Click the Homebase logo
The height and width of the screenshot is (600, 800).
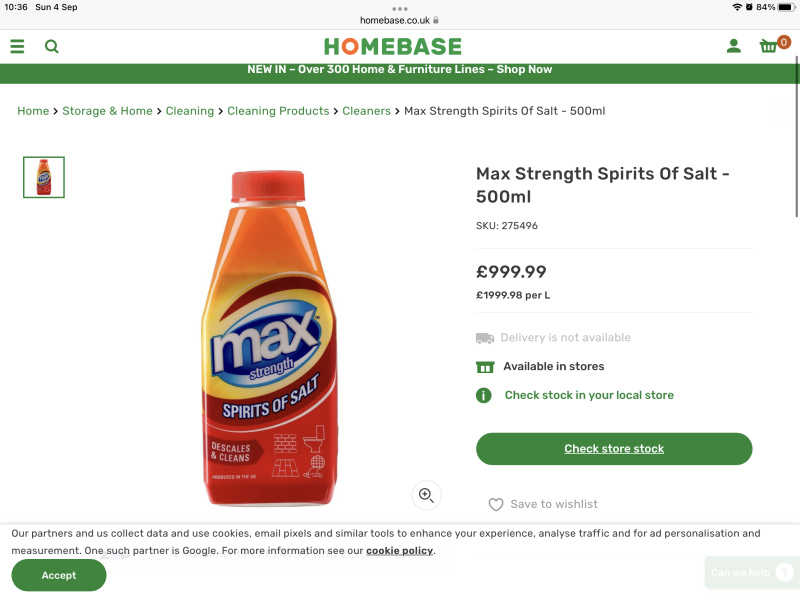pos(393,46)
